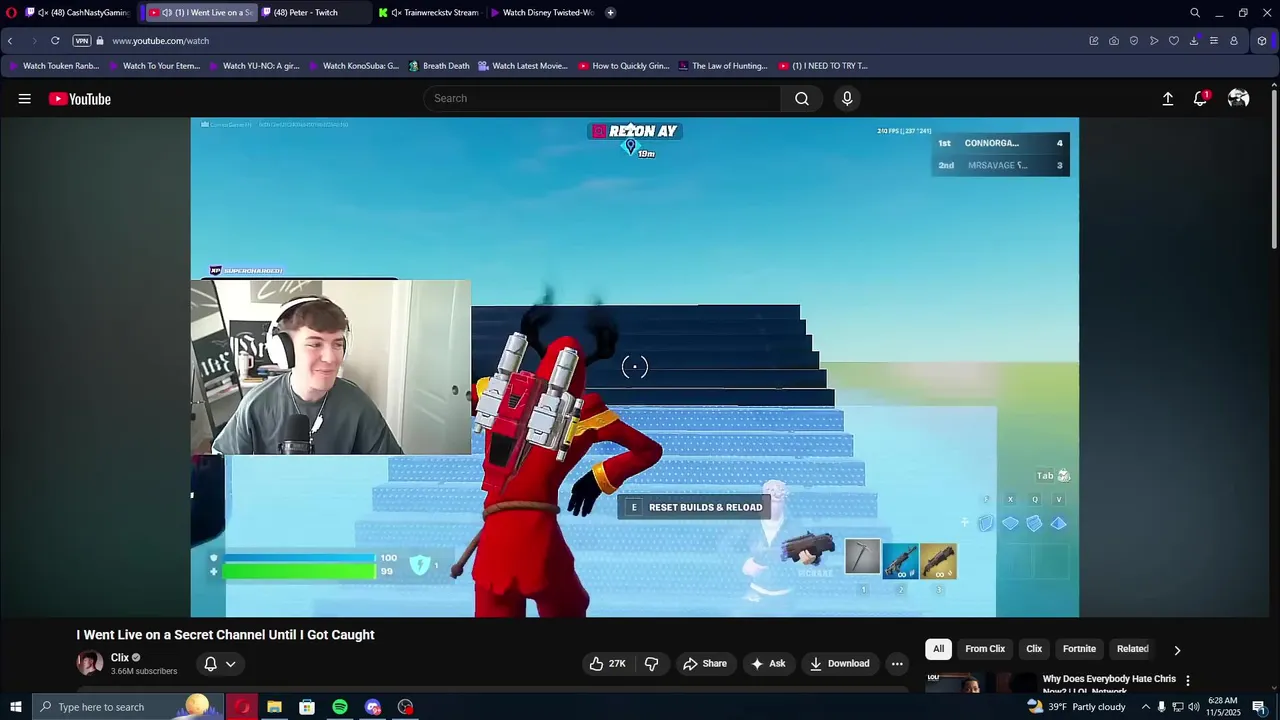Click the magnifier search button
Viewport: 1280px width, 720px height.
(802, 98)
